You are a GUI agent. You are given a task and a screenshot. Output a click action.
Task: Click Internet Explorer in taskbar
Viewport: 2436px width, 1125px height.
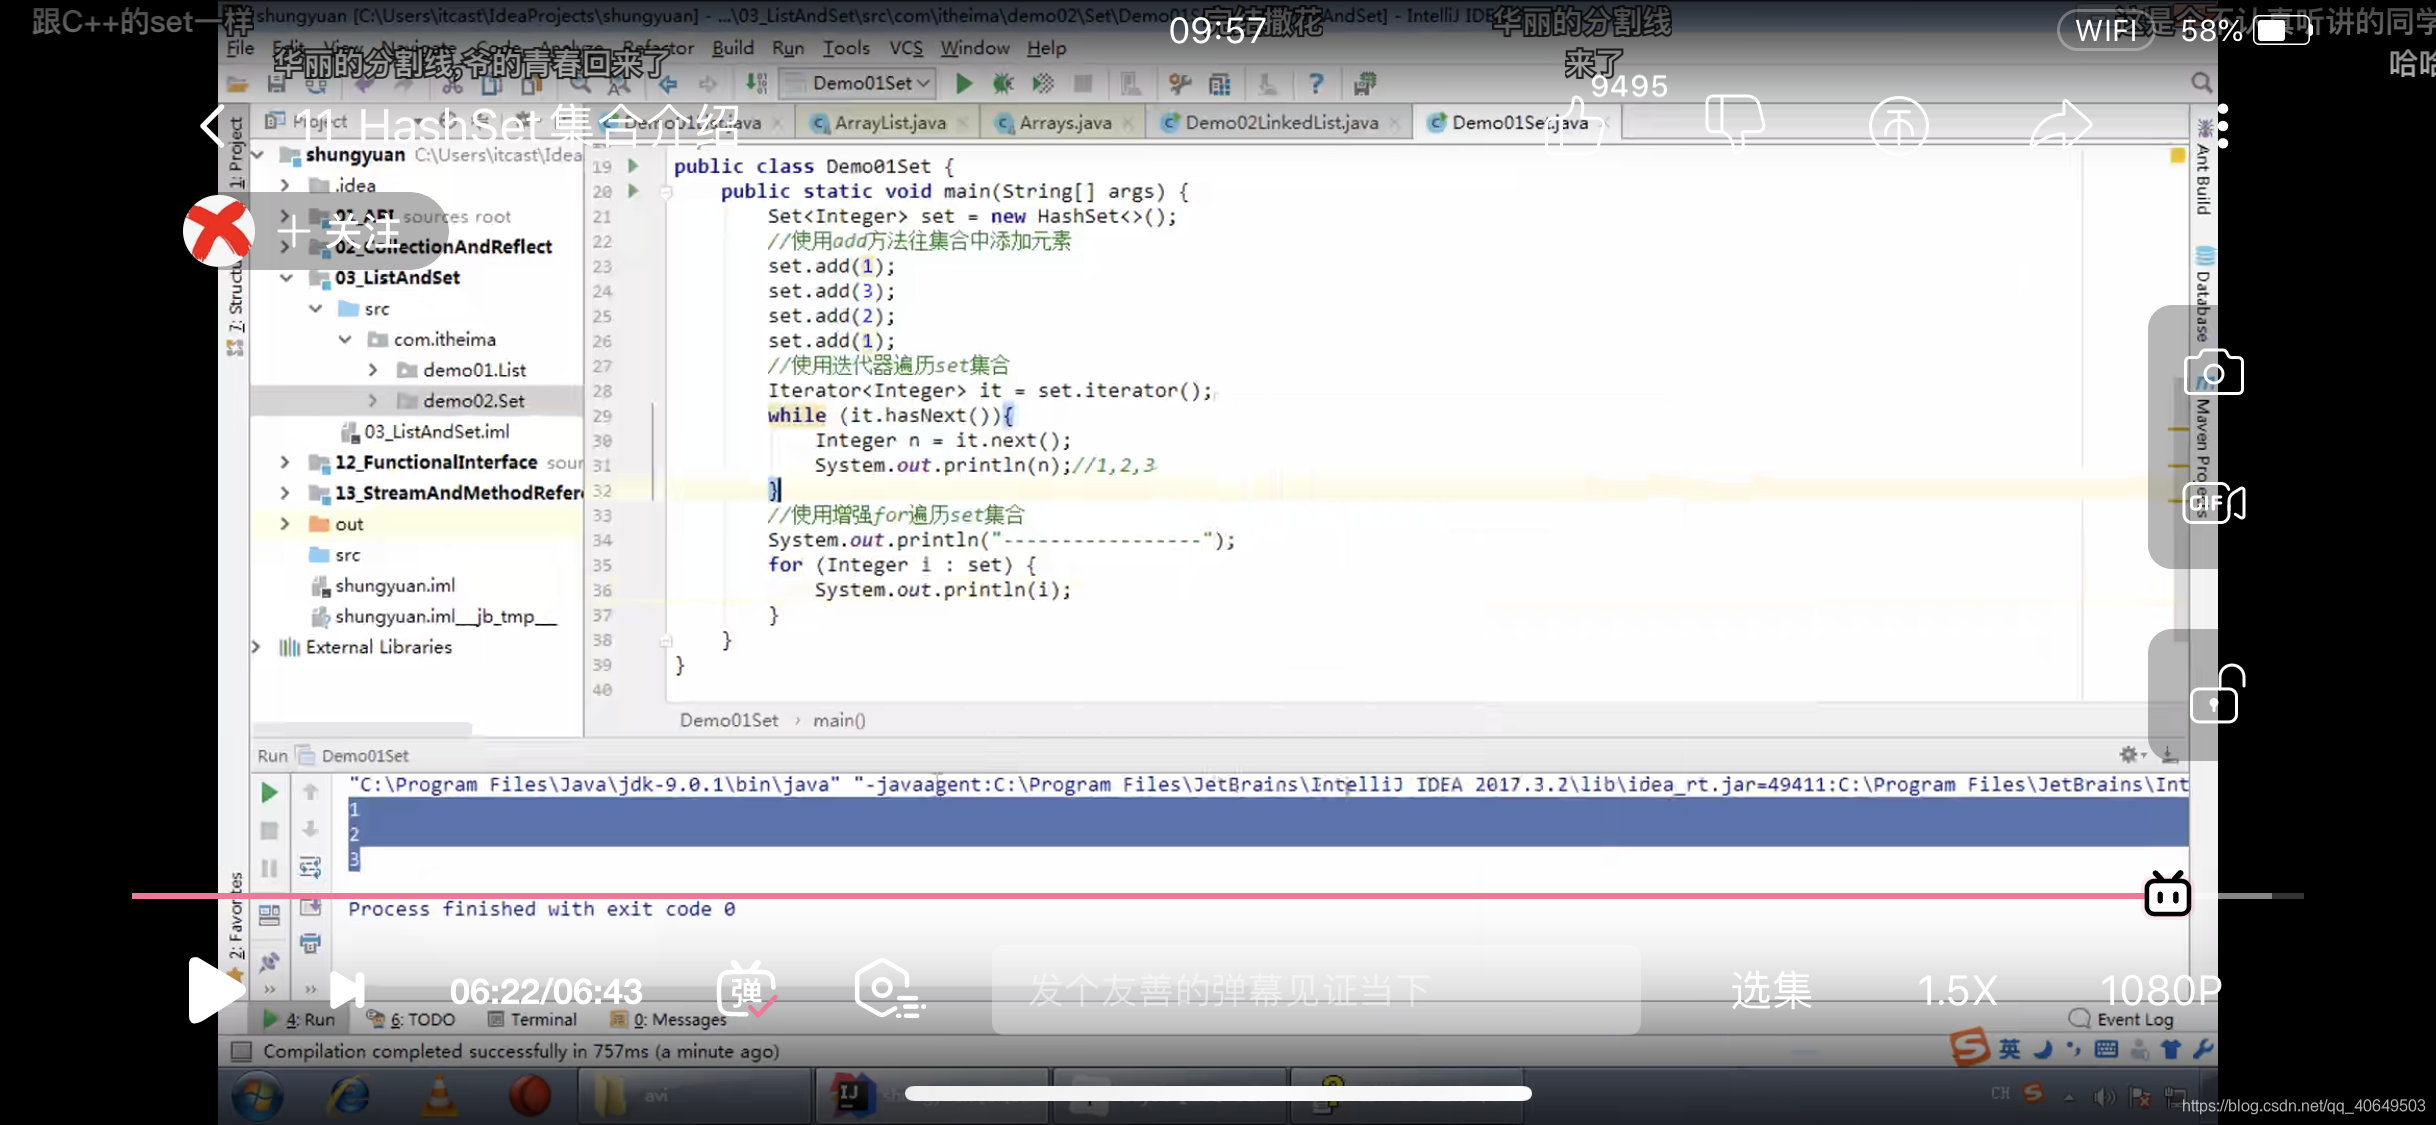pos(348,1096)
